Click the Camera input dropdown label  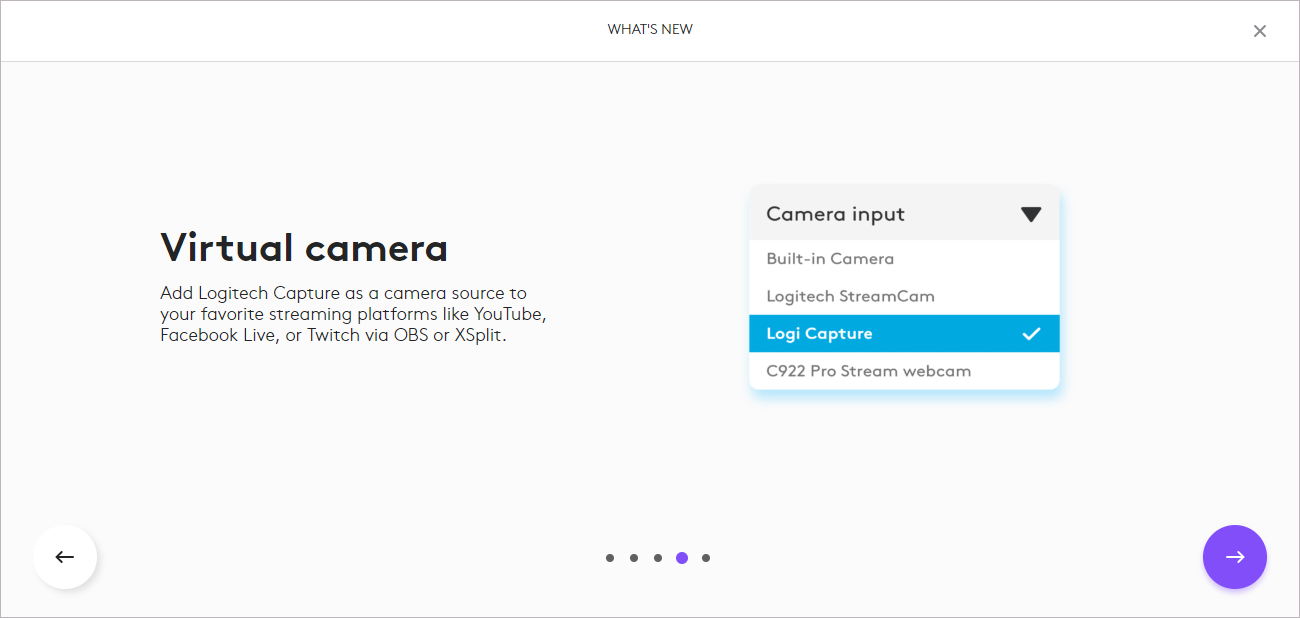click(x=835, y=214)
